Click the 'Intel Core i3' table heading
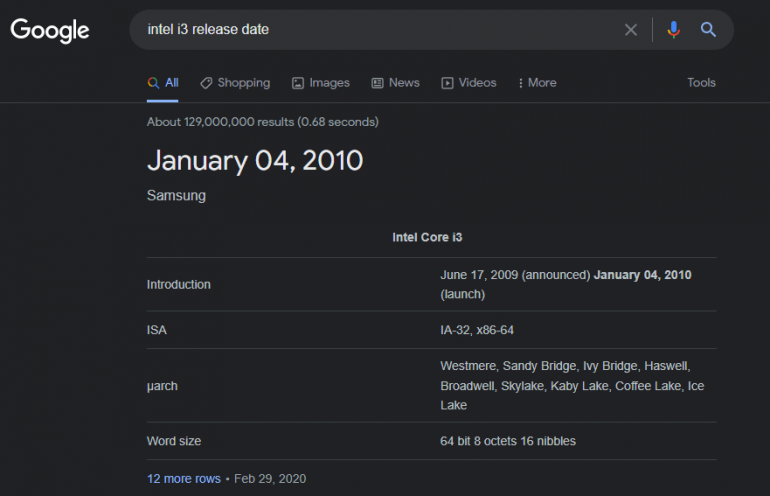 pyautogui.click(x=427, y=237)
